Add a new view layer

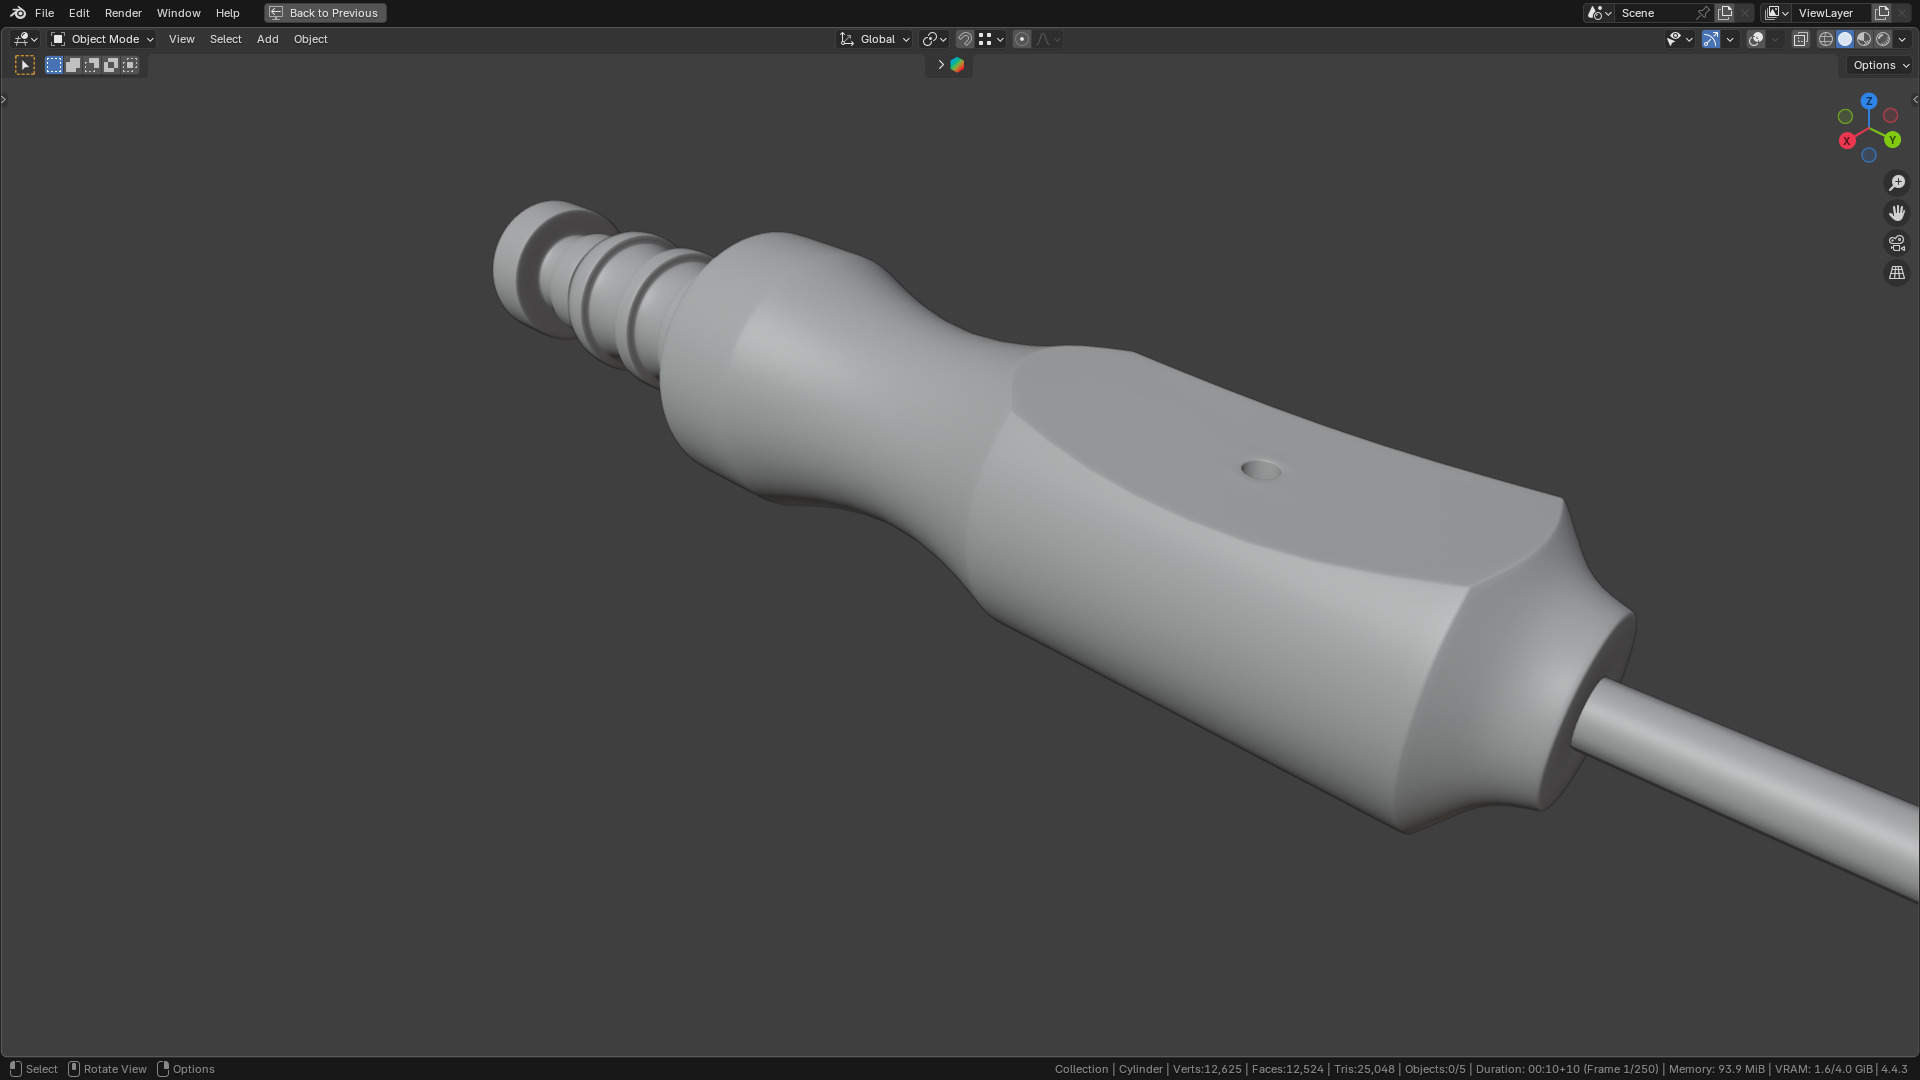coord(1882,13)
